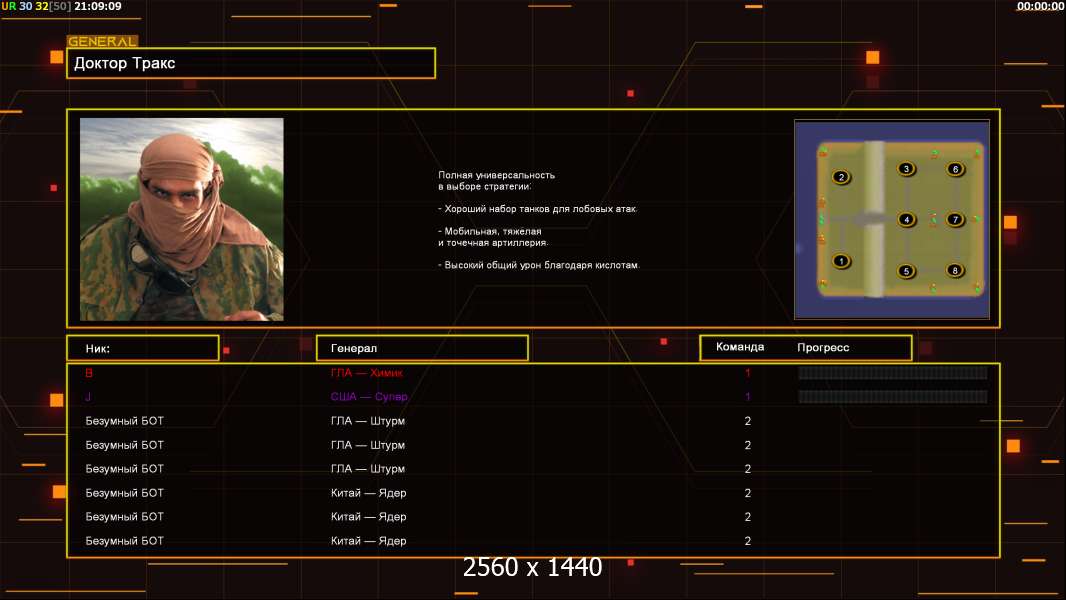The height and width of the screenshot is (600, 1066).
Task: Select the Генерал column header
Action: click(421, 348)
